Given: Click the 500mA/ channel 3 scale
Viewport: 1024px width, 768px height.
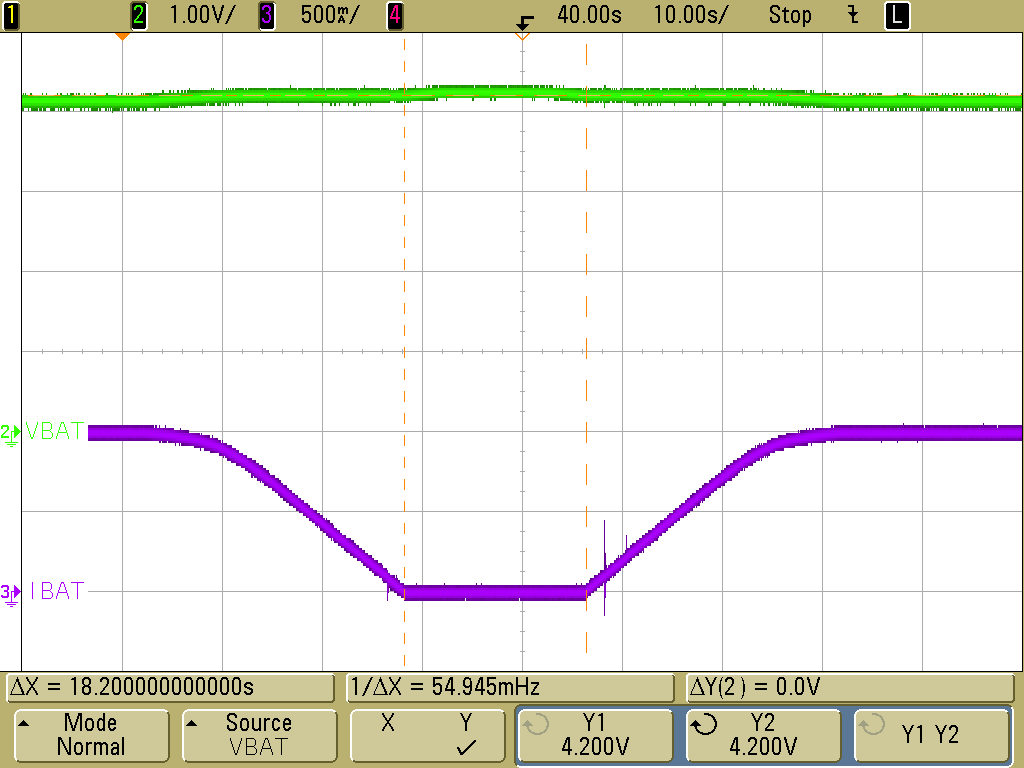Looking at the screenshot, I should 329,15.
